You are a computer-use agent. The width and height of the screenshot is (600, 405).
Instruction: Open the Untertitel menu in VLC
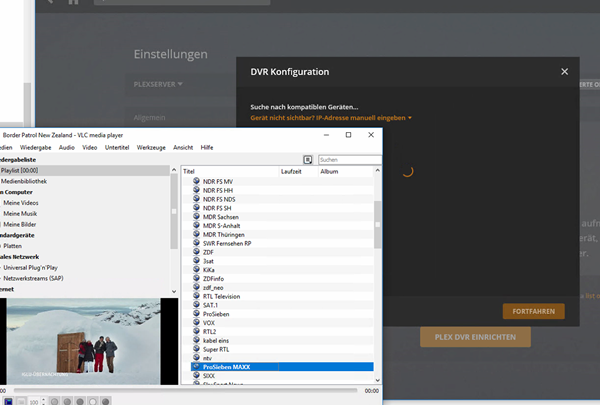click(117, 147)
